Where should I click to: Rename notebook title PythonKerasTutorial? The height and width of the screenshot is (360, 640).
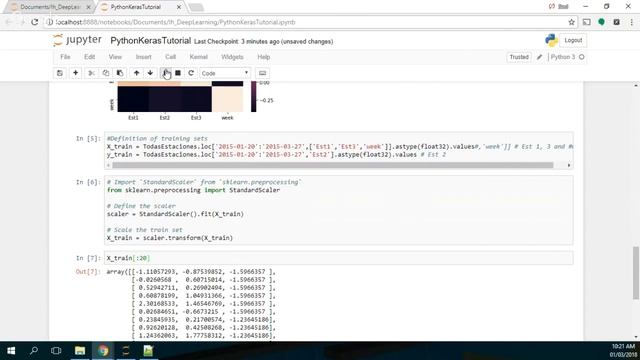151,41
